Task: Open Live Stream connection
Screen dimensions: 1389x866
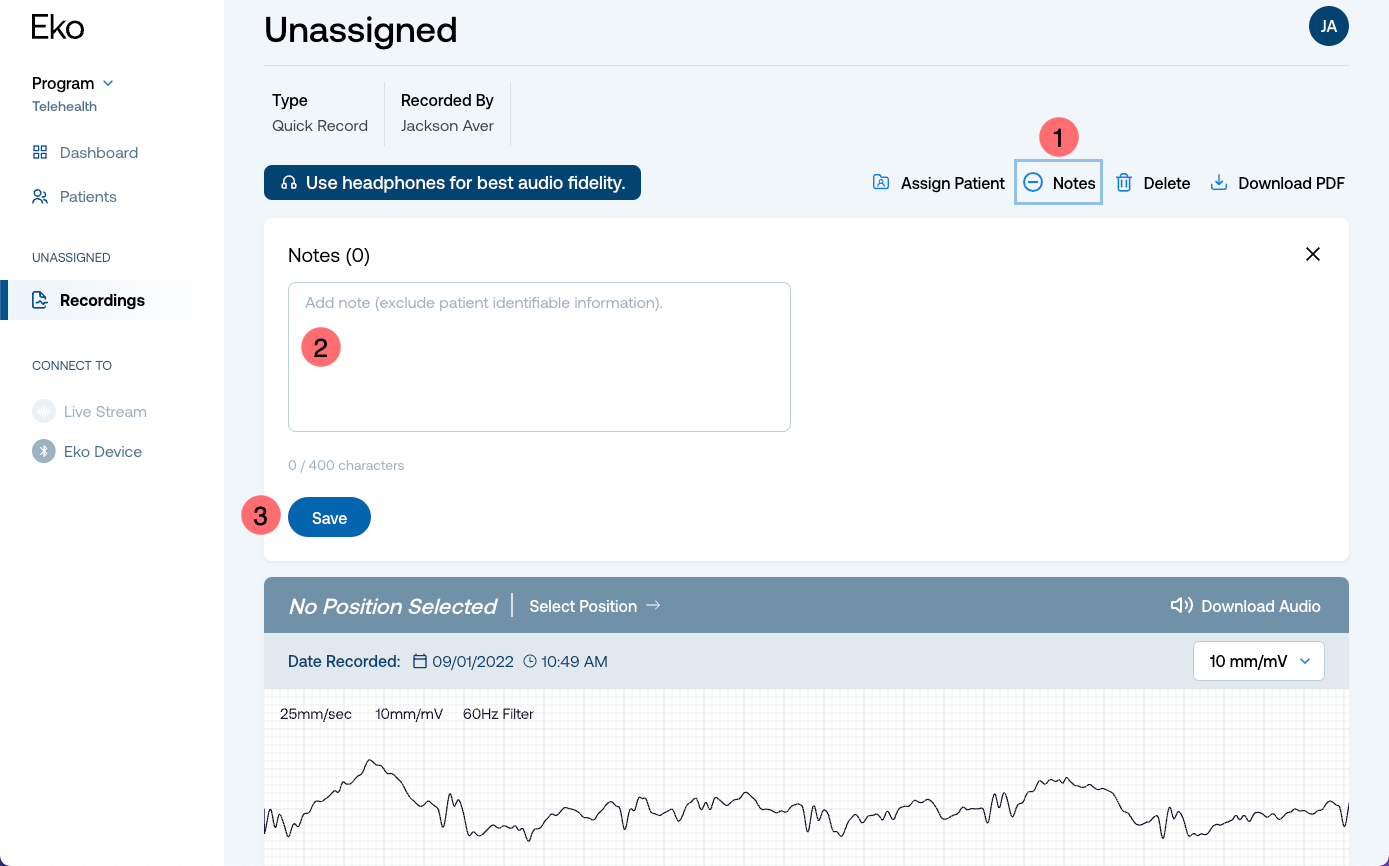Action: (x=89, y=412)
